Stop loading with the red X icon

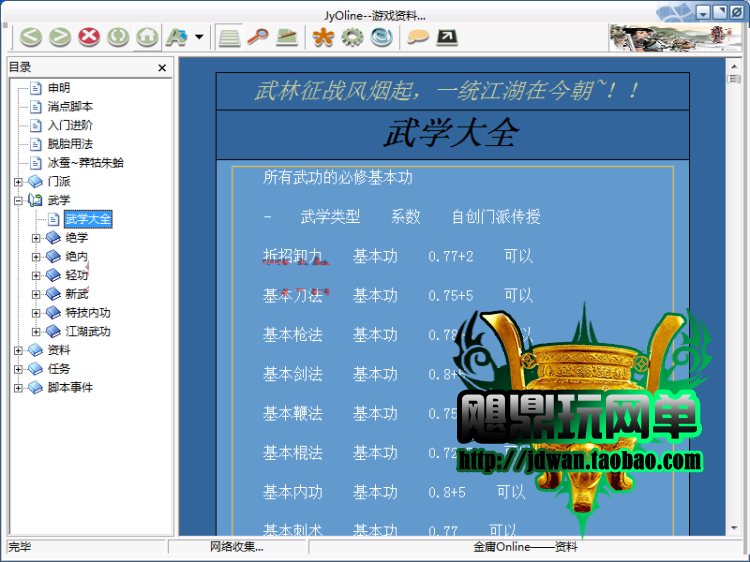click(89, 37)
